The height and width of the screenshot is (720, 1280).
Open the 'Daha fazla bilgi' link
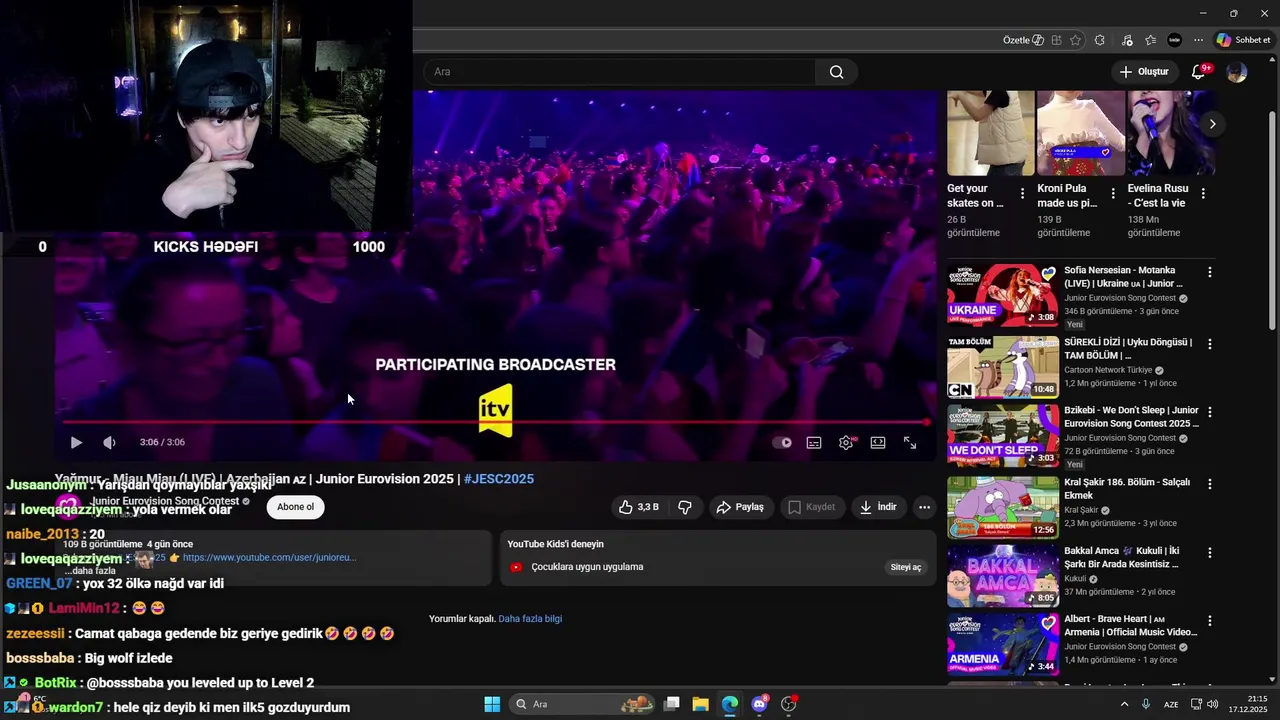[x=530, y=619]
